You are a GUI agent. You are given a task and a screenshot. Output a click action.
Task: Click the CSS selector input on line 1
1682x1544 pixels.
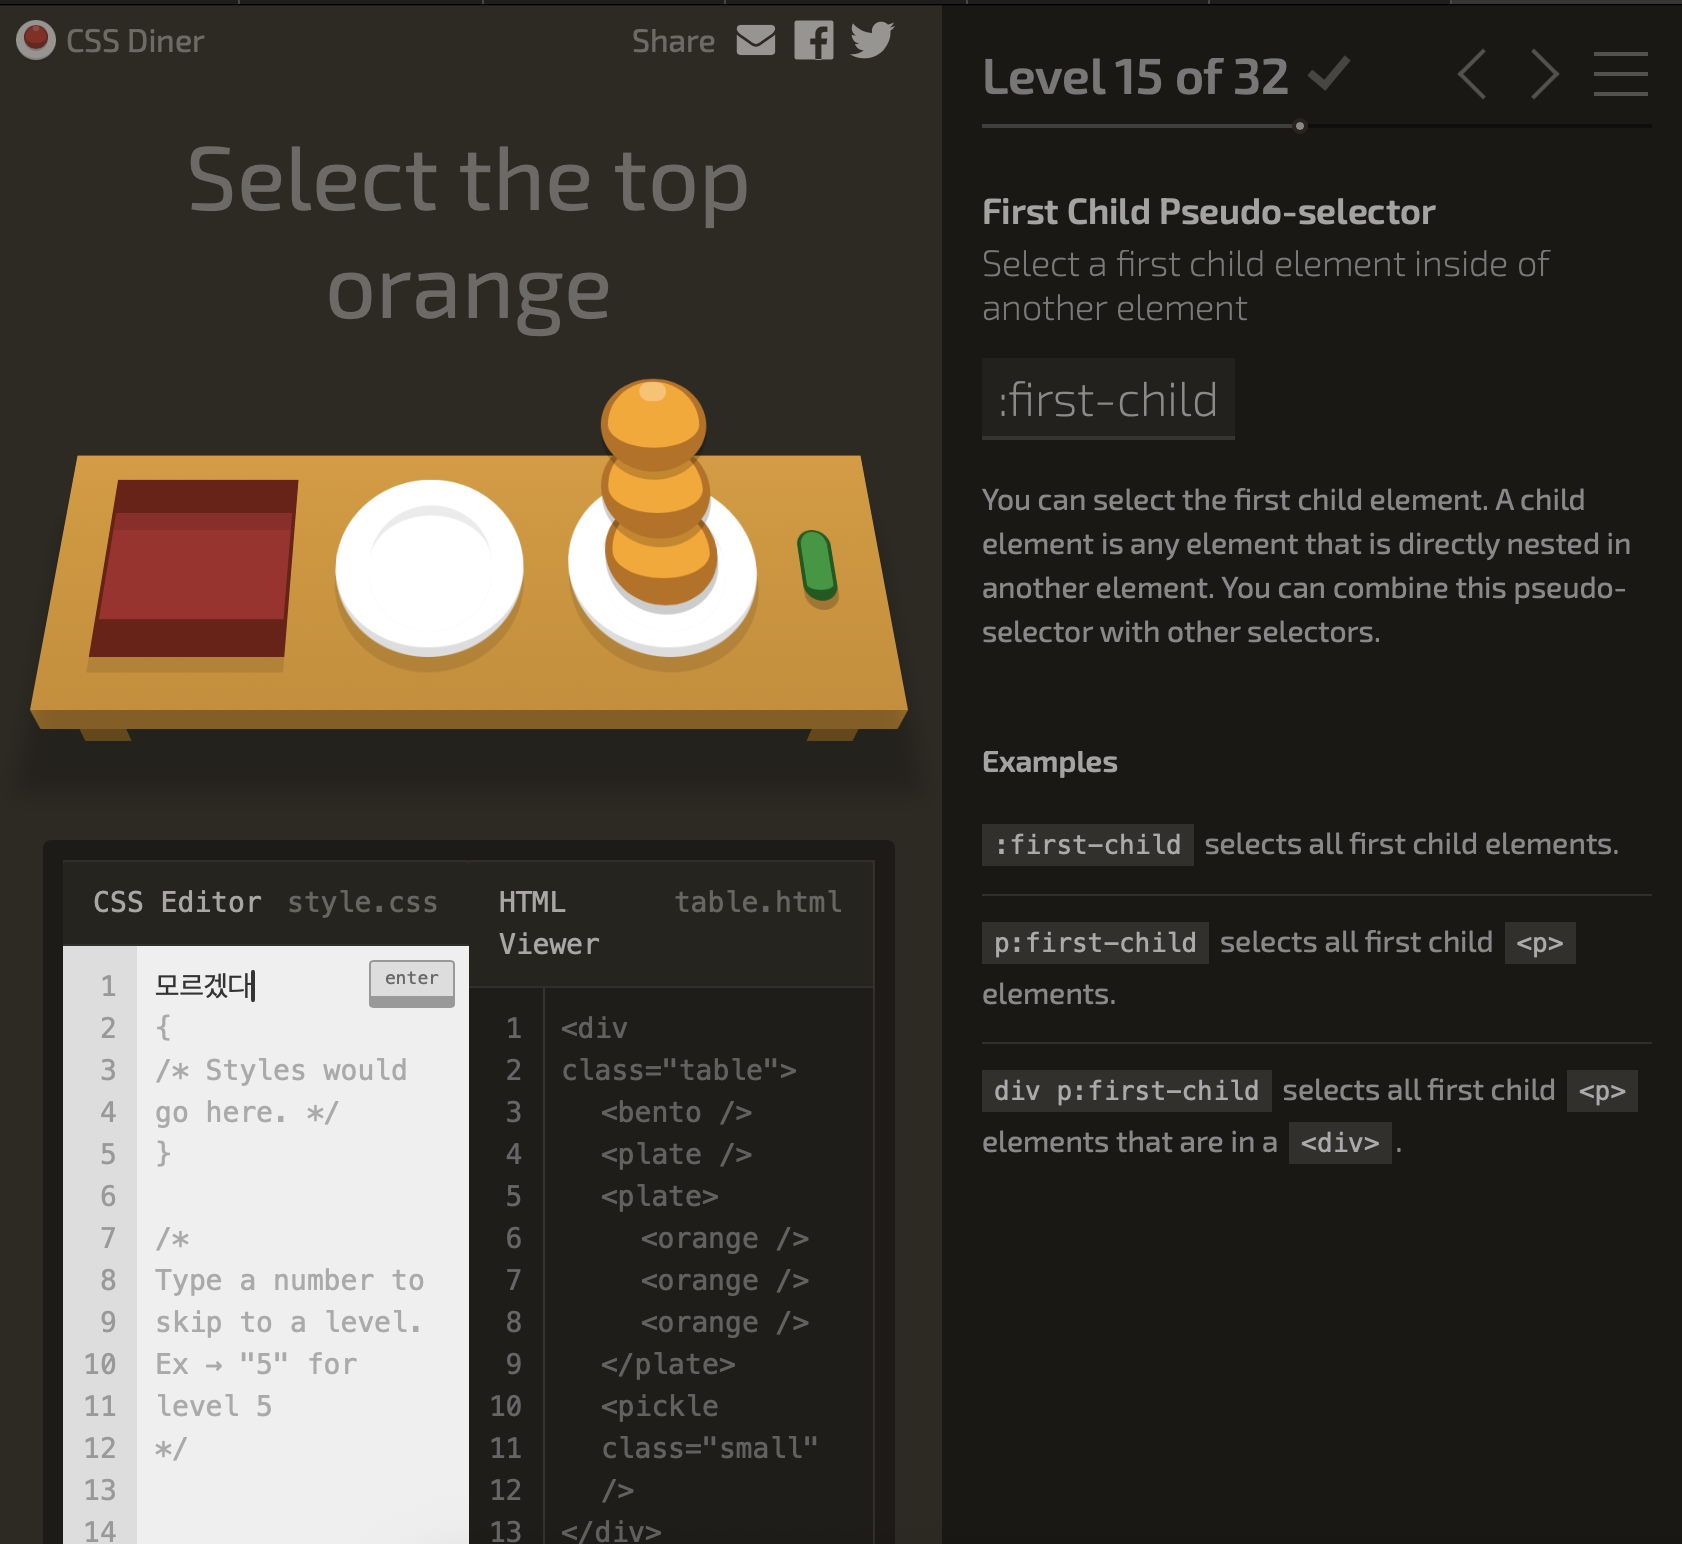pos(260,986)
